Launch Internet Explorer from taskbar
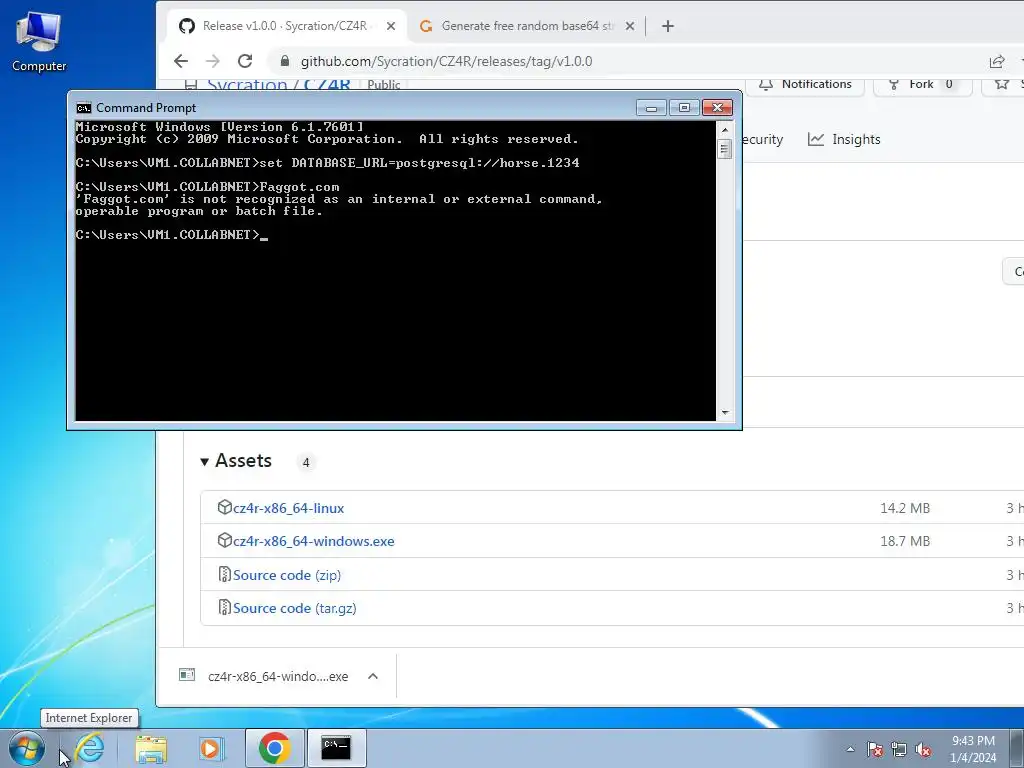This screenshot has width=1024, height=768. 89,748
